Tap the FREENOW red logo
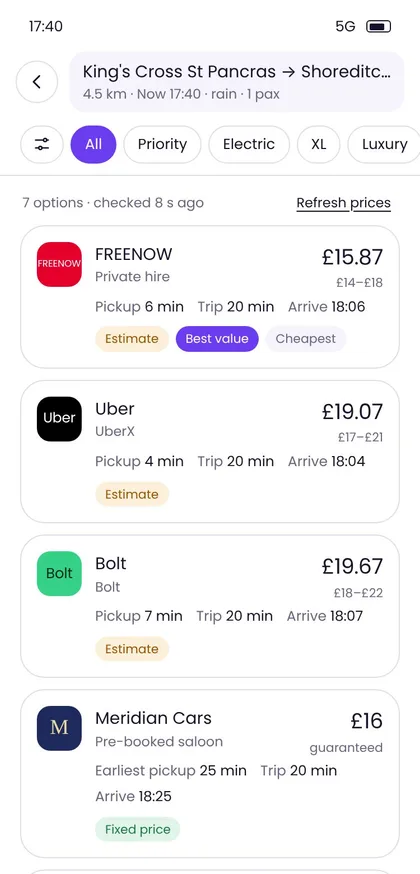420x874 pixels. pyautogui.click(x=59, y=264)
